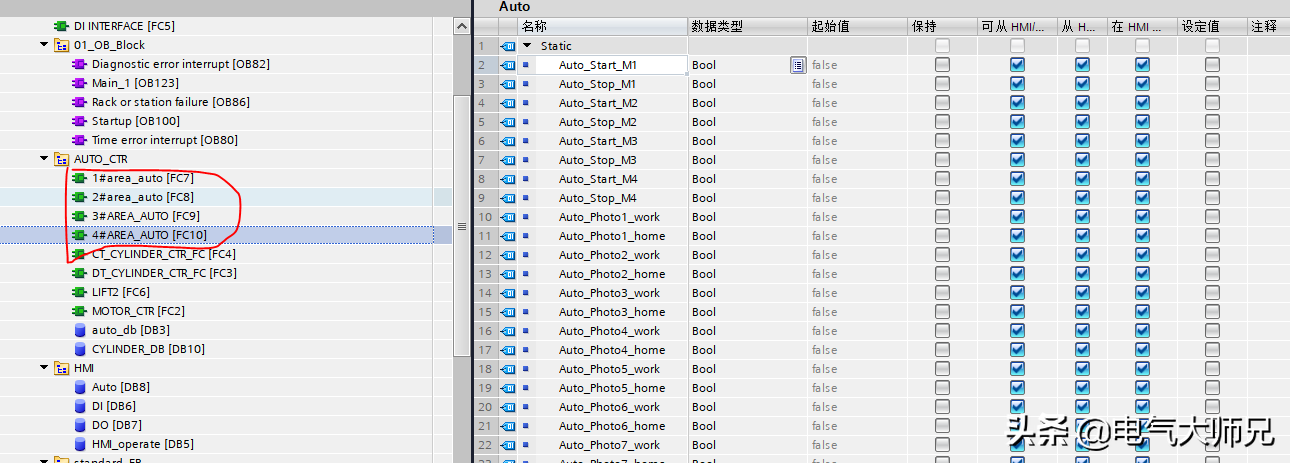Screen dimensions: 1290x463
Task: Click the tag icon of the Static row
Action: pos(507,46)
